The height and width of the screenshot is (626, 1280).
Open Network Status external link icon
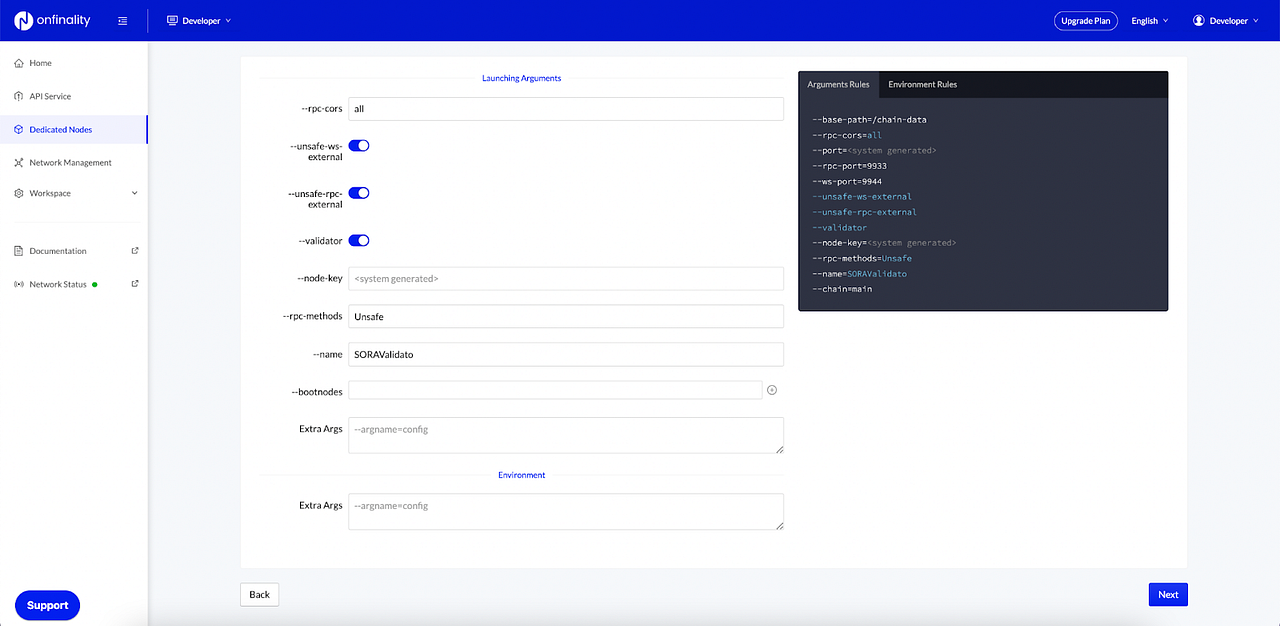(135, 284)
